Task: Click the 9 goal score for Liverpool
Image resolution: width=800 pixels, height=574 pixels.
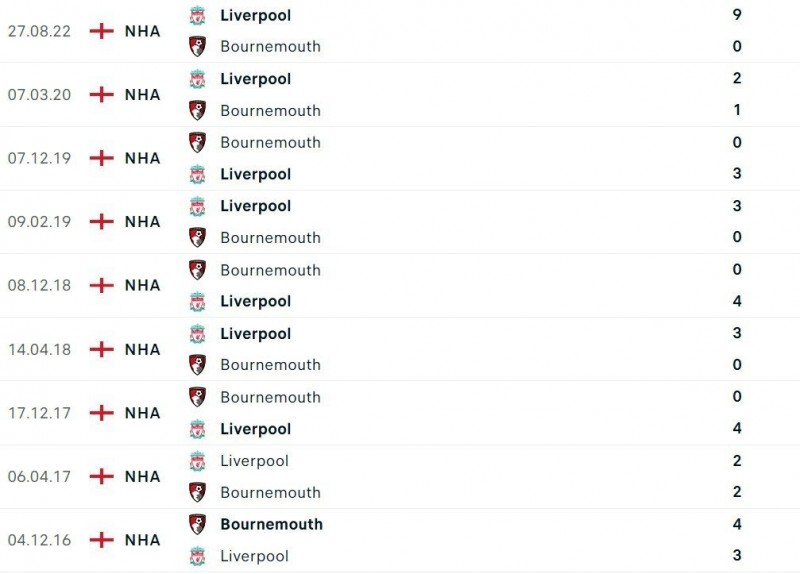Action: coord(737,15)
